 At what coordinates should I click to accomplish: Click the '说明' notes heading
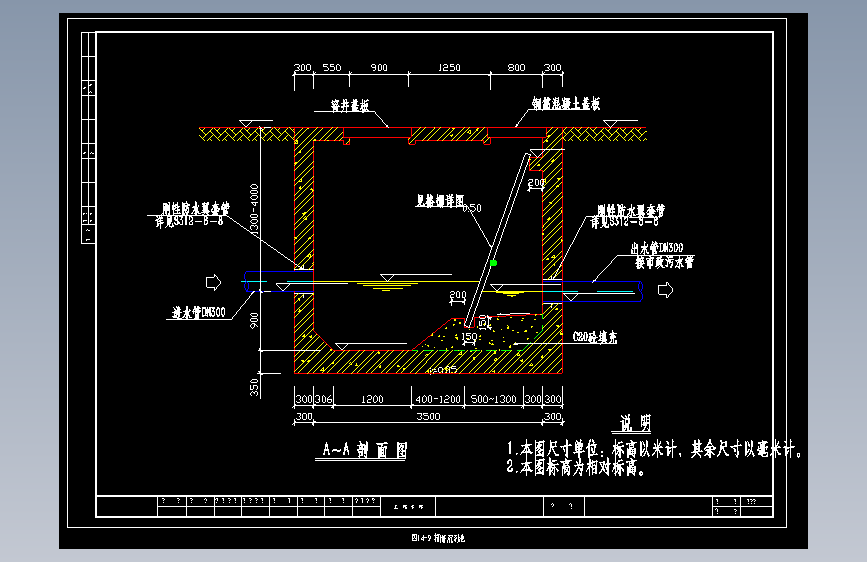[x=635, y=423]
